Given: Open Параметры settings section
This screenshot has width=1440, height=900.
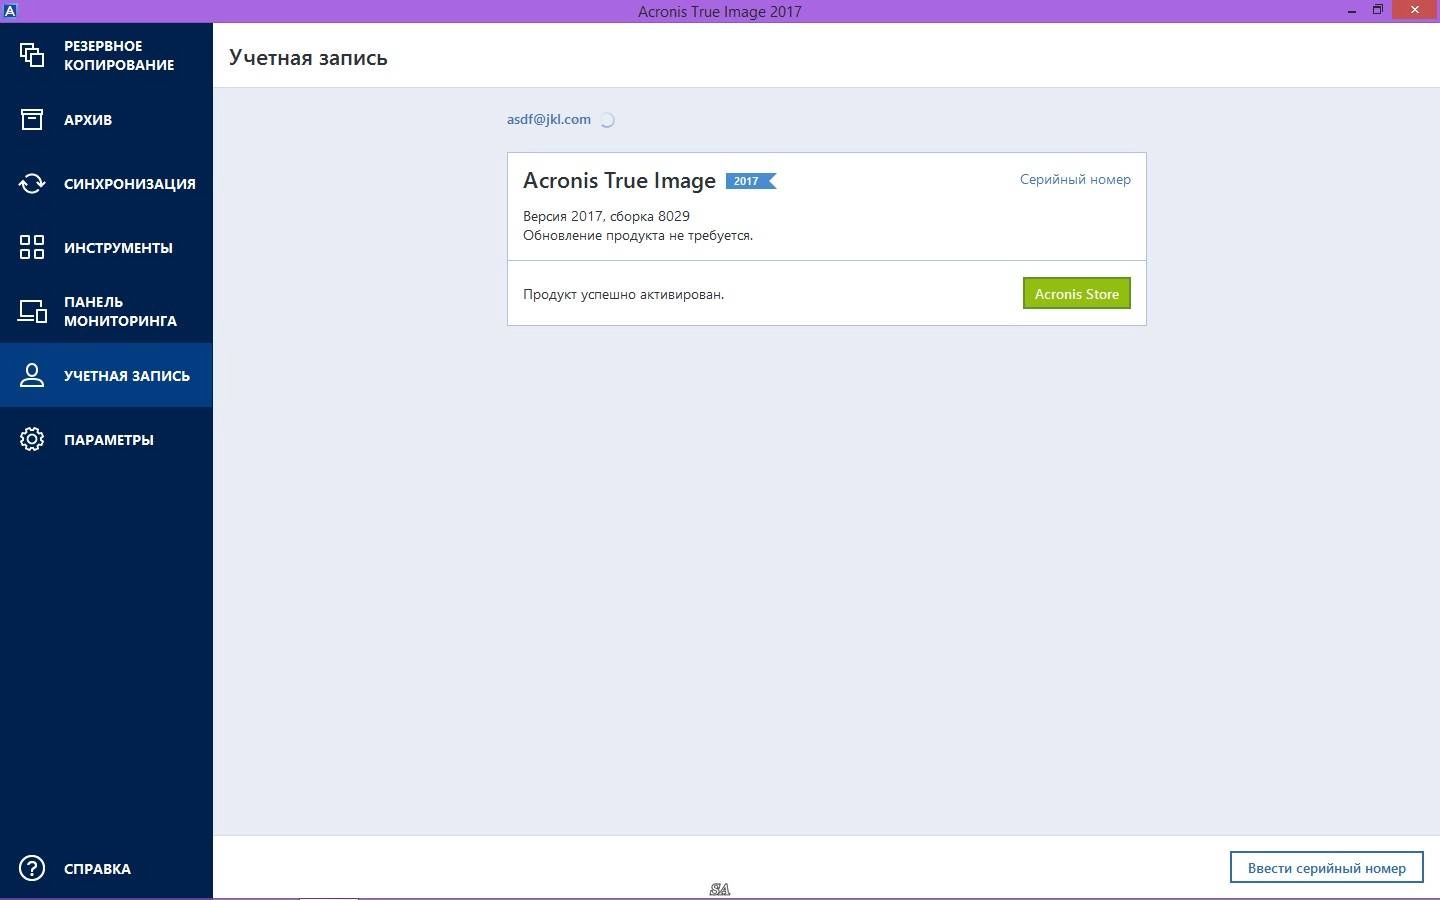Looking at the screenshot, I should (106, 439).
